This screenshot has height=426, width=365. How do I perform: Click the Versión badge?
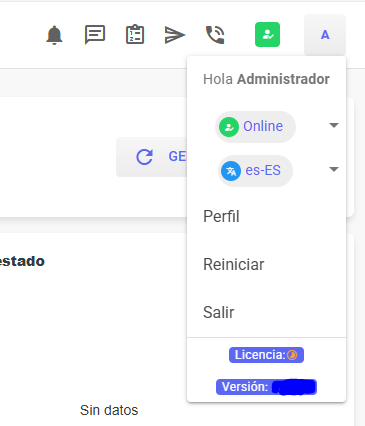tap(266, 387)
